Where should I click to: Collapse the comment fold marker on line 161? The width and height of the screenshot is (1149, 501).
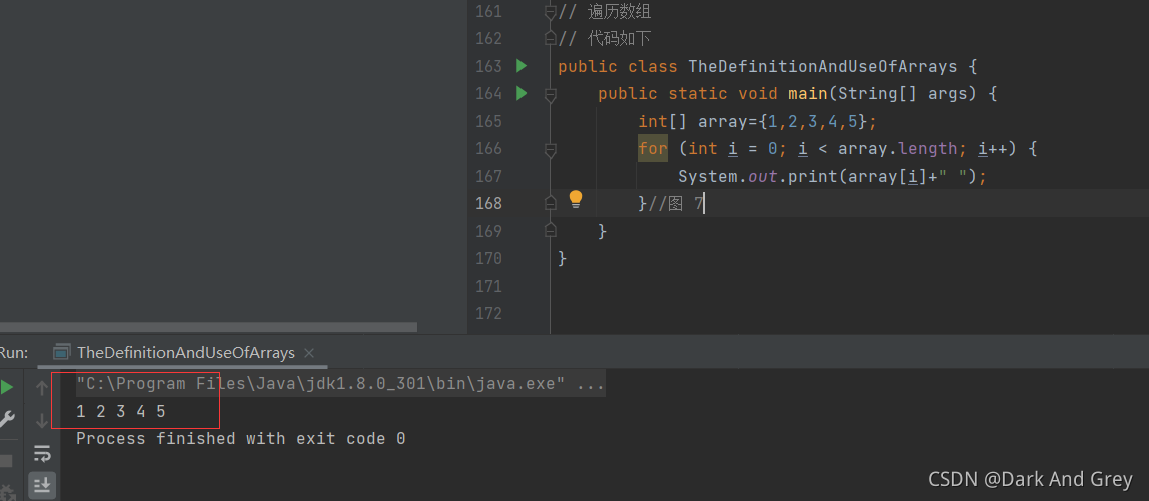[550, 12]
